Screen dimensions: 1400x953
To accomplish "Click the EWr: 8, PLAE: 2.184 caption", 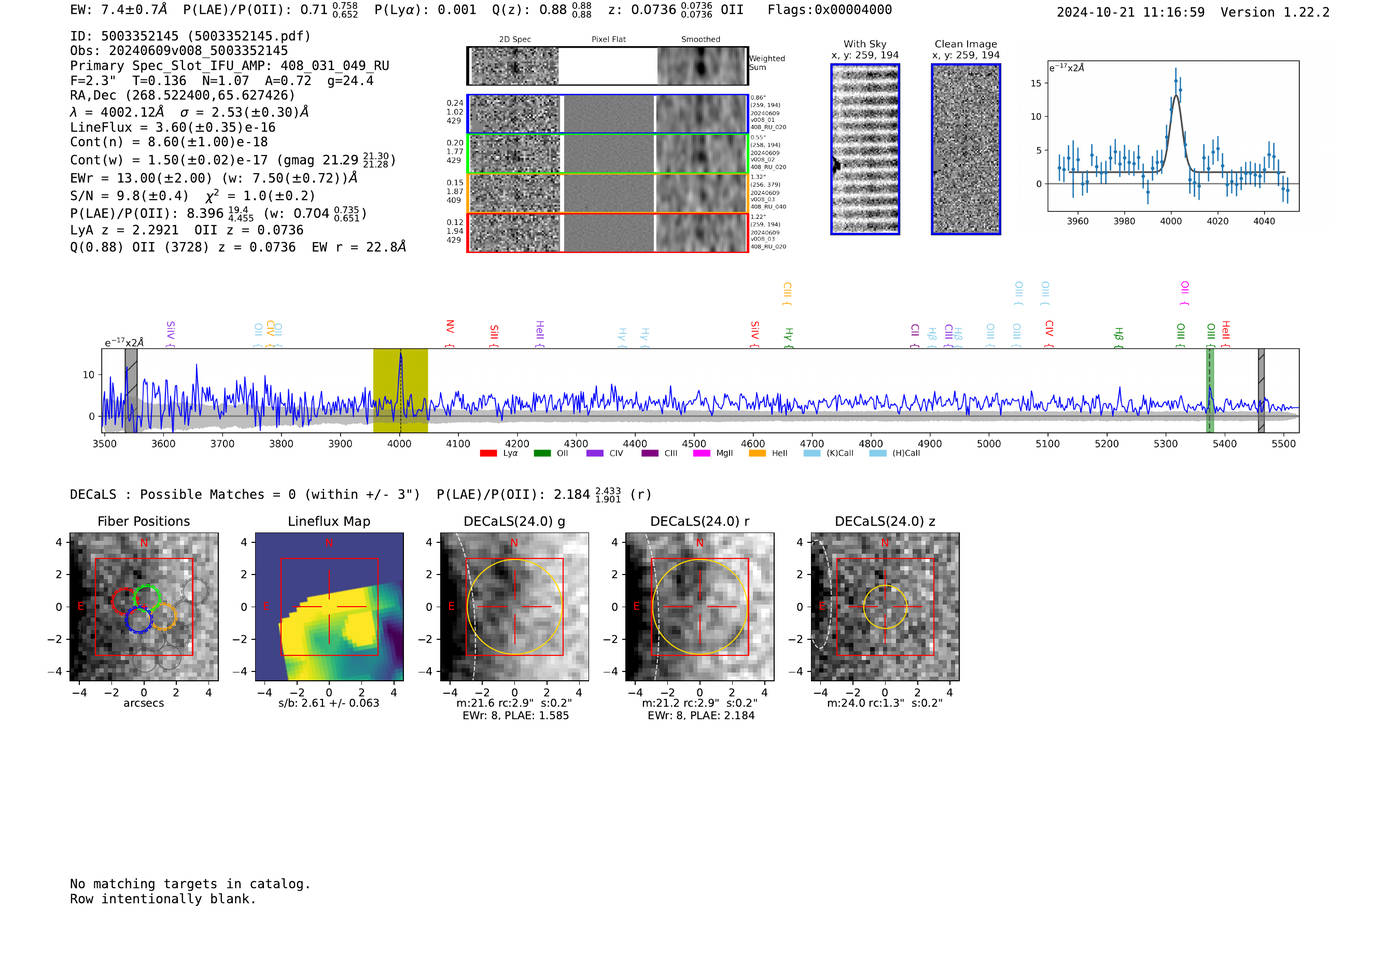I will click(701, 716).
